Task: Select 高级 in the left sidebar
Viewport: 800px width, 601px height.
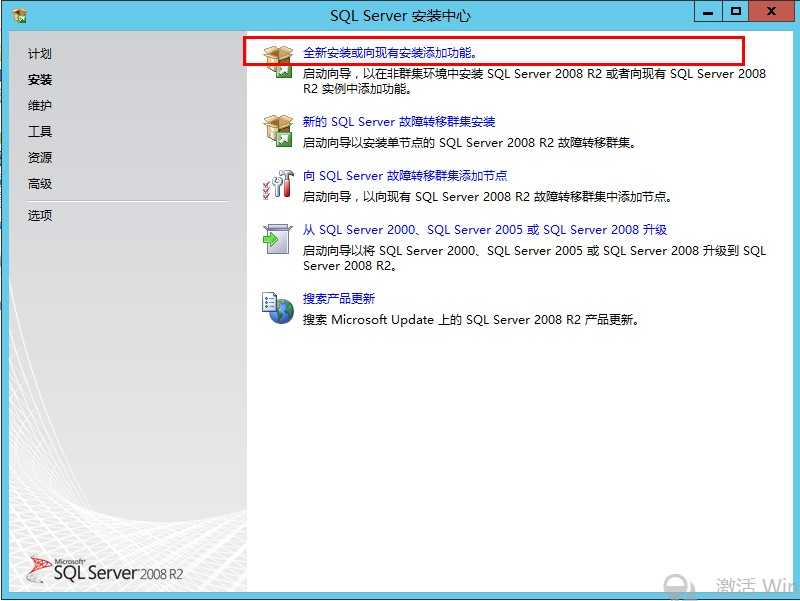Action: [40, 184]
